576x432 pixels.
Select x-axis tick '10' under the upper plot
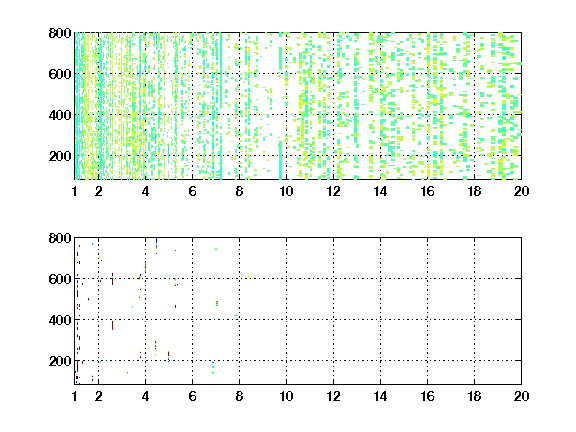click(286, 191)
